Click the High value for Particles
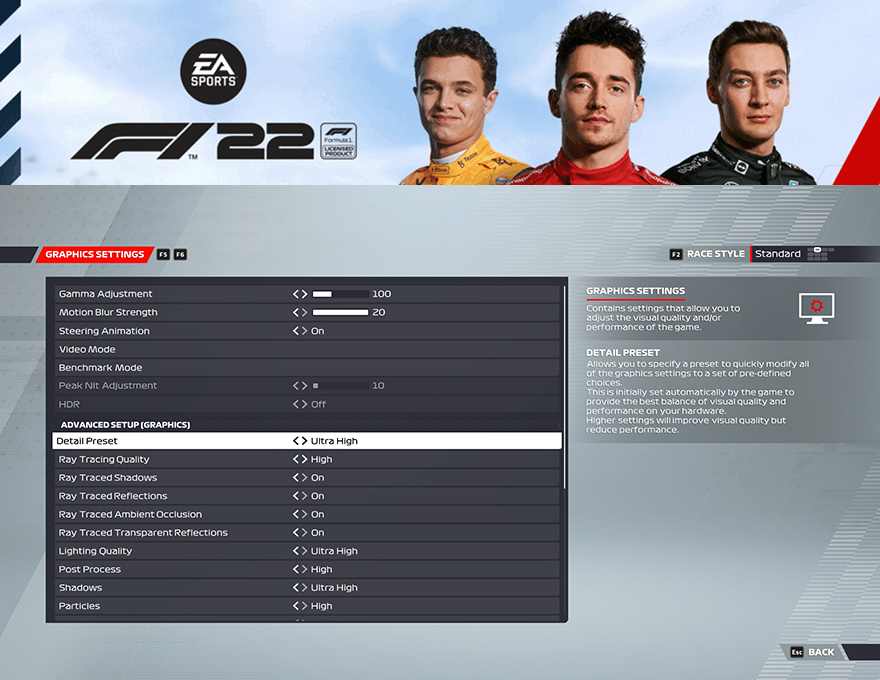Image resolution: width=880 pixels, height=680 pixels. (x=322, y=606)
